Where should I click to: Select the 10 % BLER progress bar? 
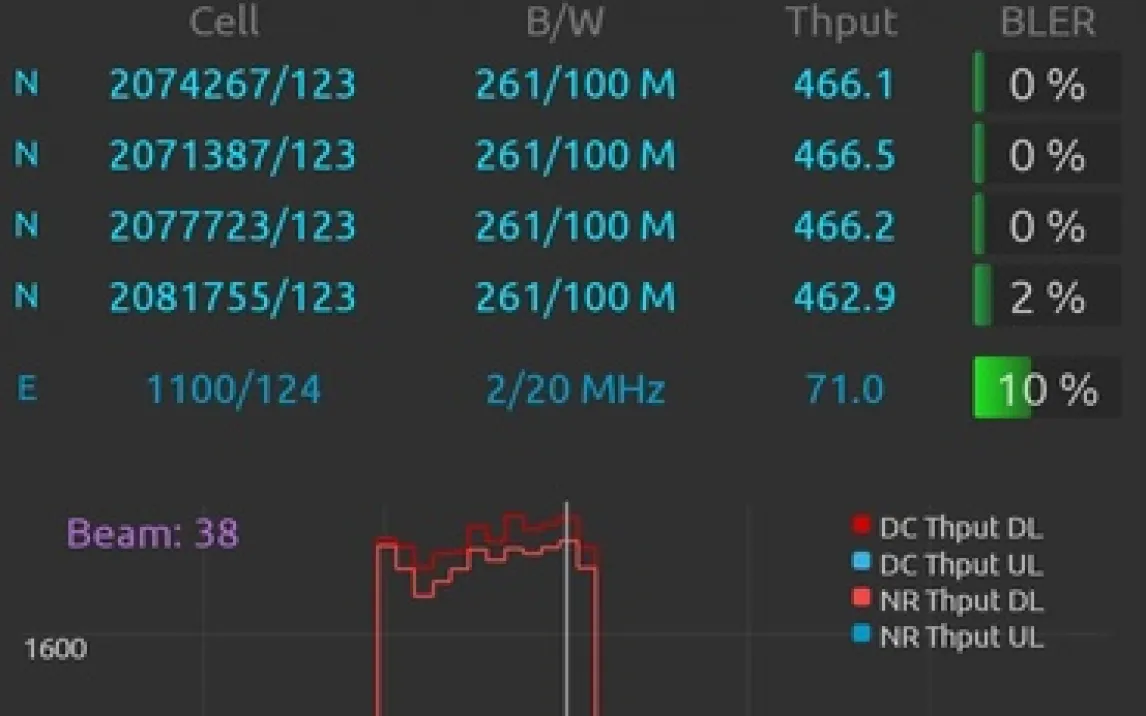pyautogui.click(x=1046, y=388)
